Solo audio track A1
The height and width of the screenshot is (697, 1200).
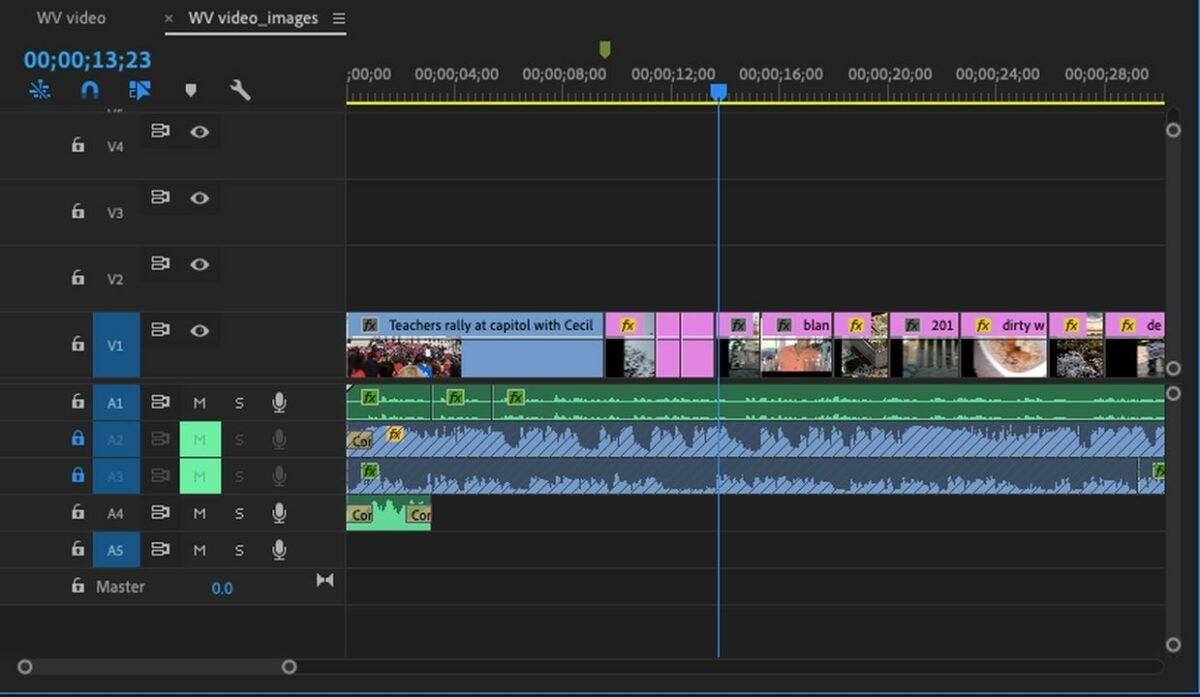(x=239, y=402)
